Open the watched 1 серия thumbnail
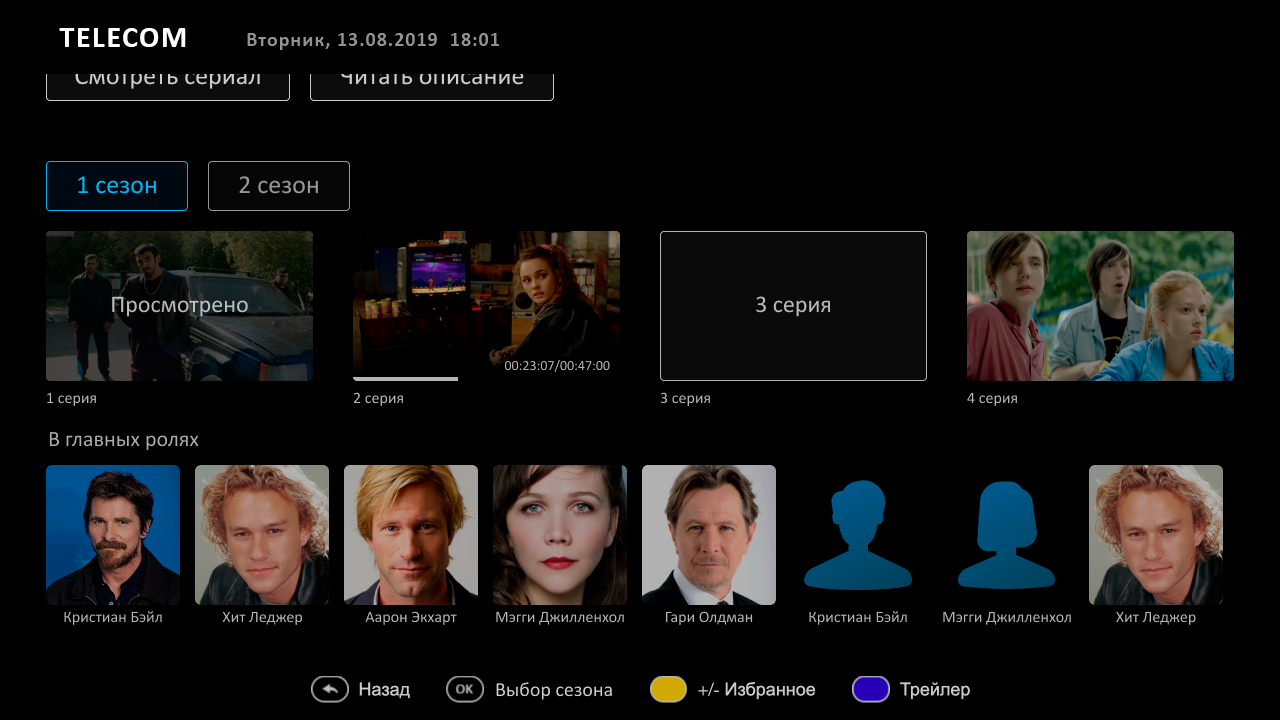Image resolution: width=1280 pixels, height=720 pixels. tap(179, 306)
